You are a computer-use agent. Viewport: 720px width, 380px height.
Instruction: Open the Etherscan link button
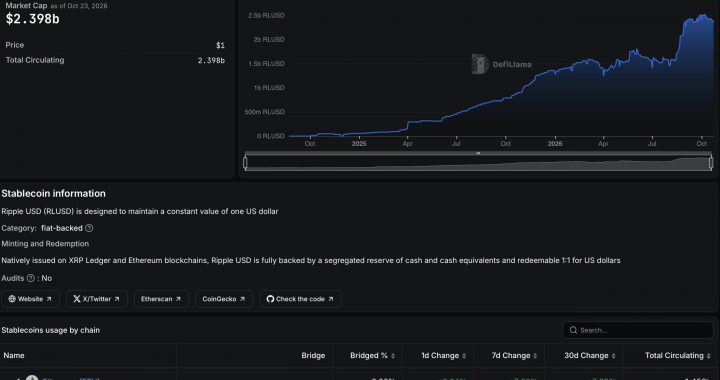tap(161, 299)
